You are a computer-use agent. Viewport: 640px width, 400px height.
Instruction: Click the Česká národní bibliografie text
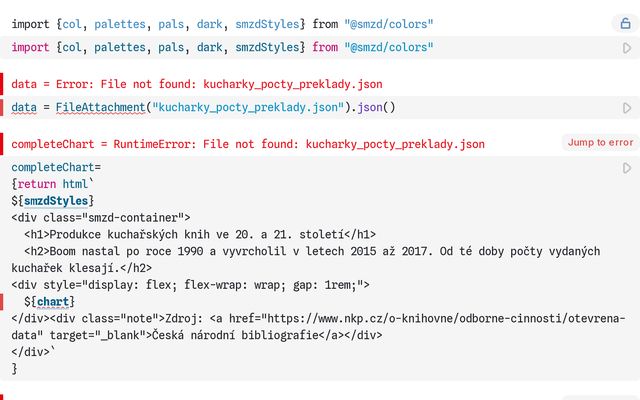coord(235,335)
